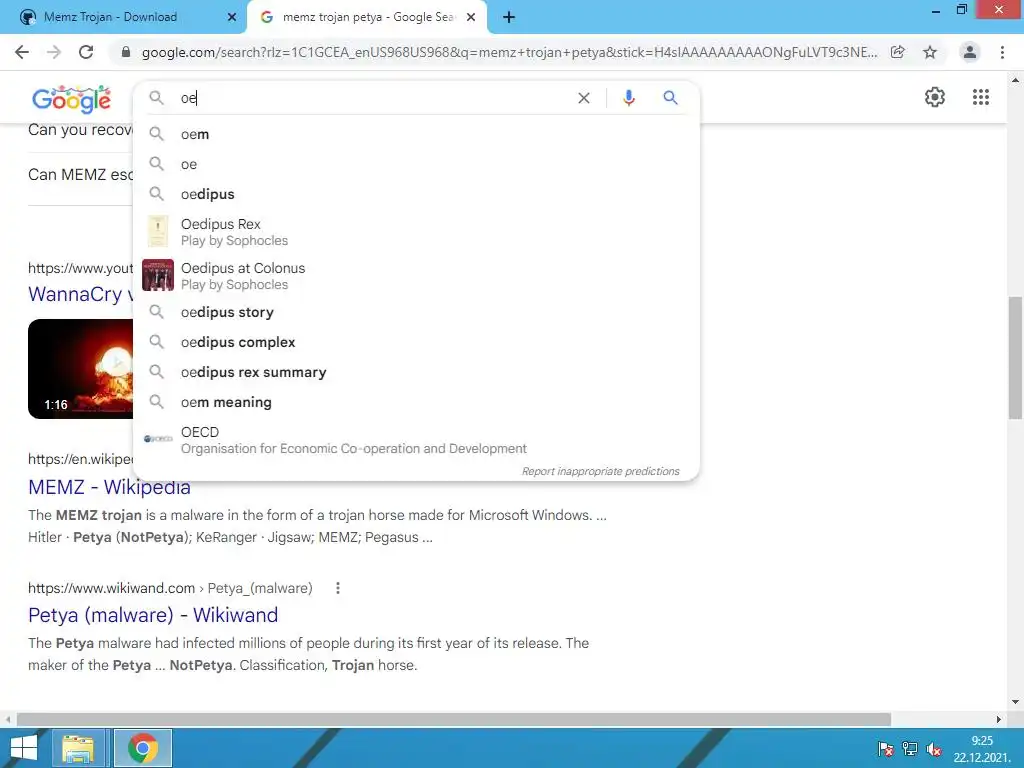Choose Oedipus at Colonus suggestion

(x=416, y=276)
